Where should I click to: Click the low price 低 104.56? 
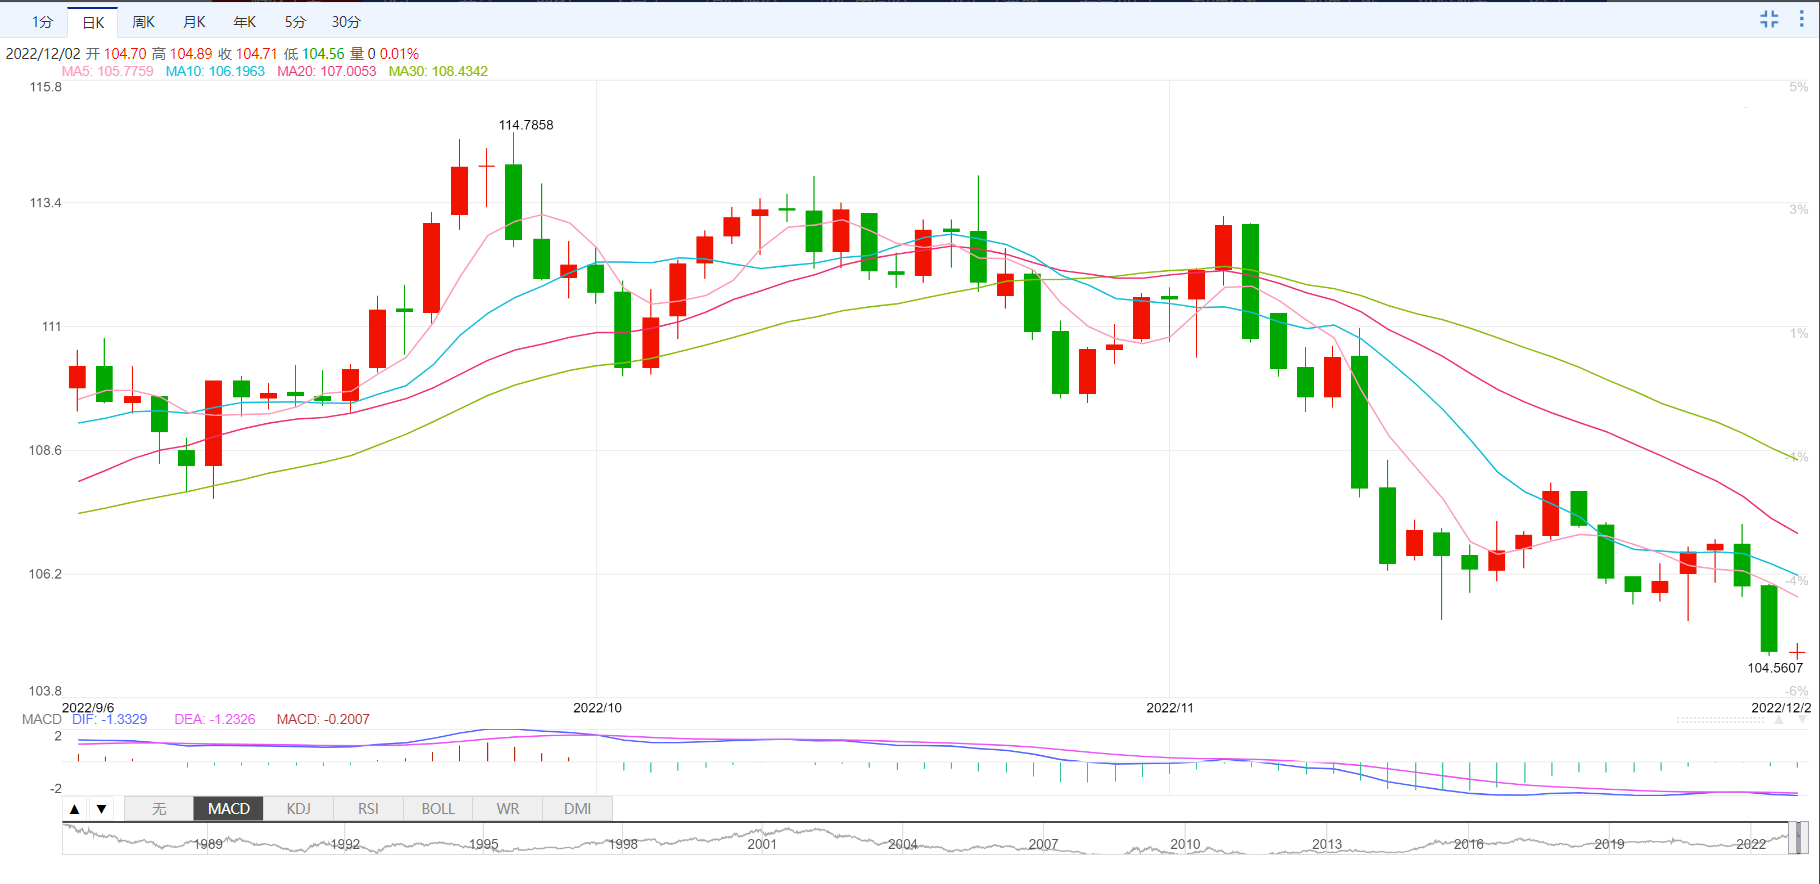[x=314, y=54]
